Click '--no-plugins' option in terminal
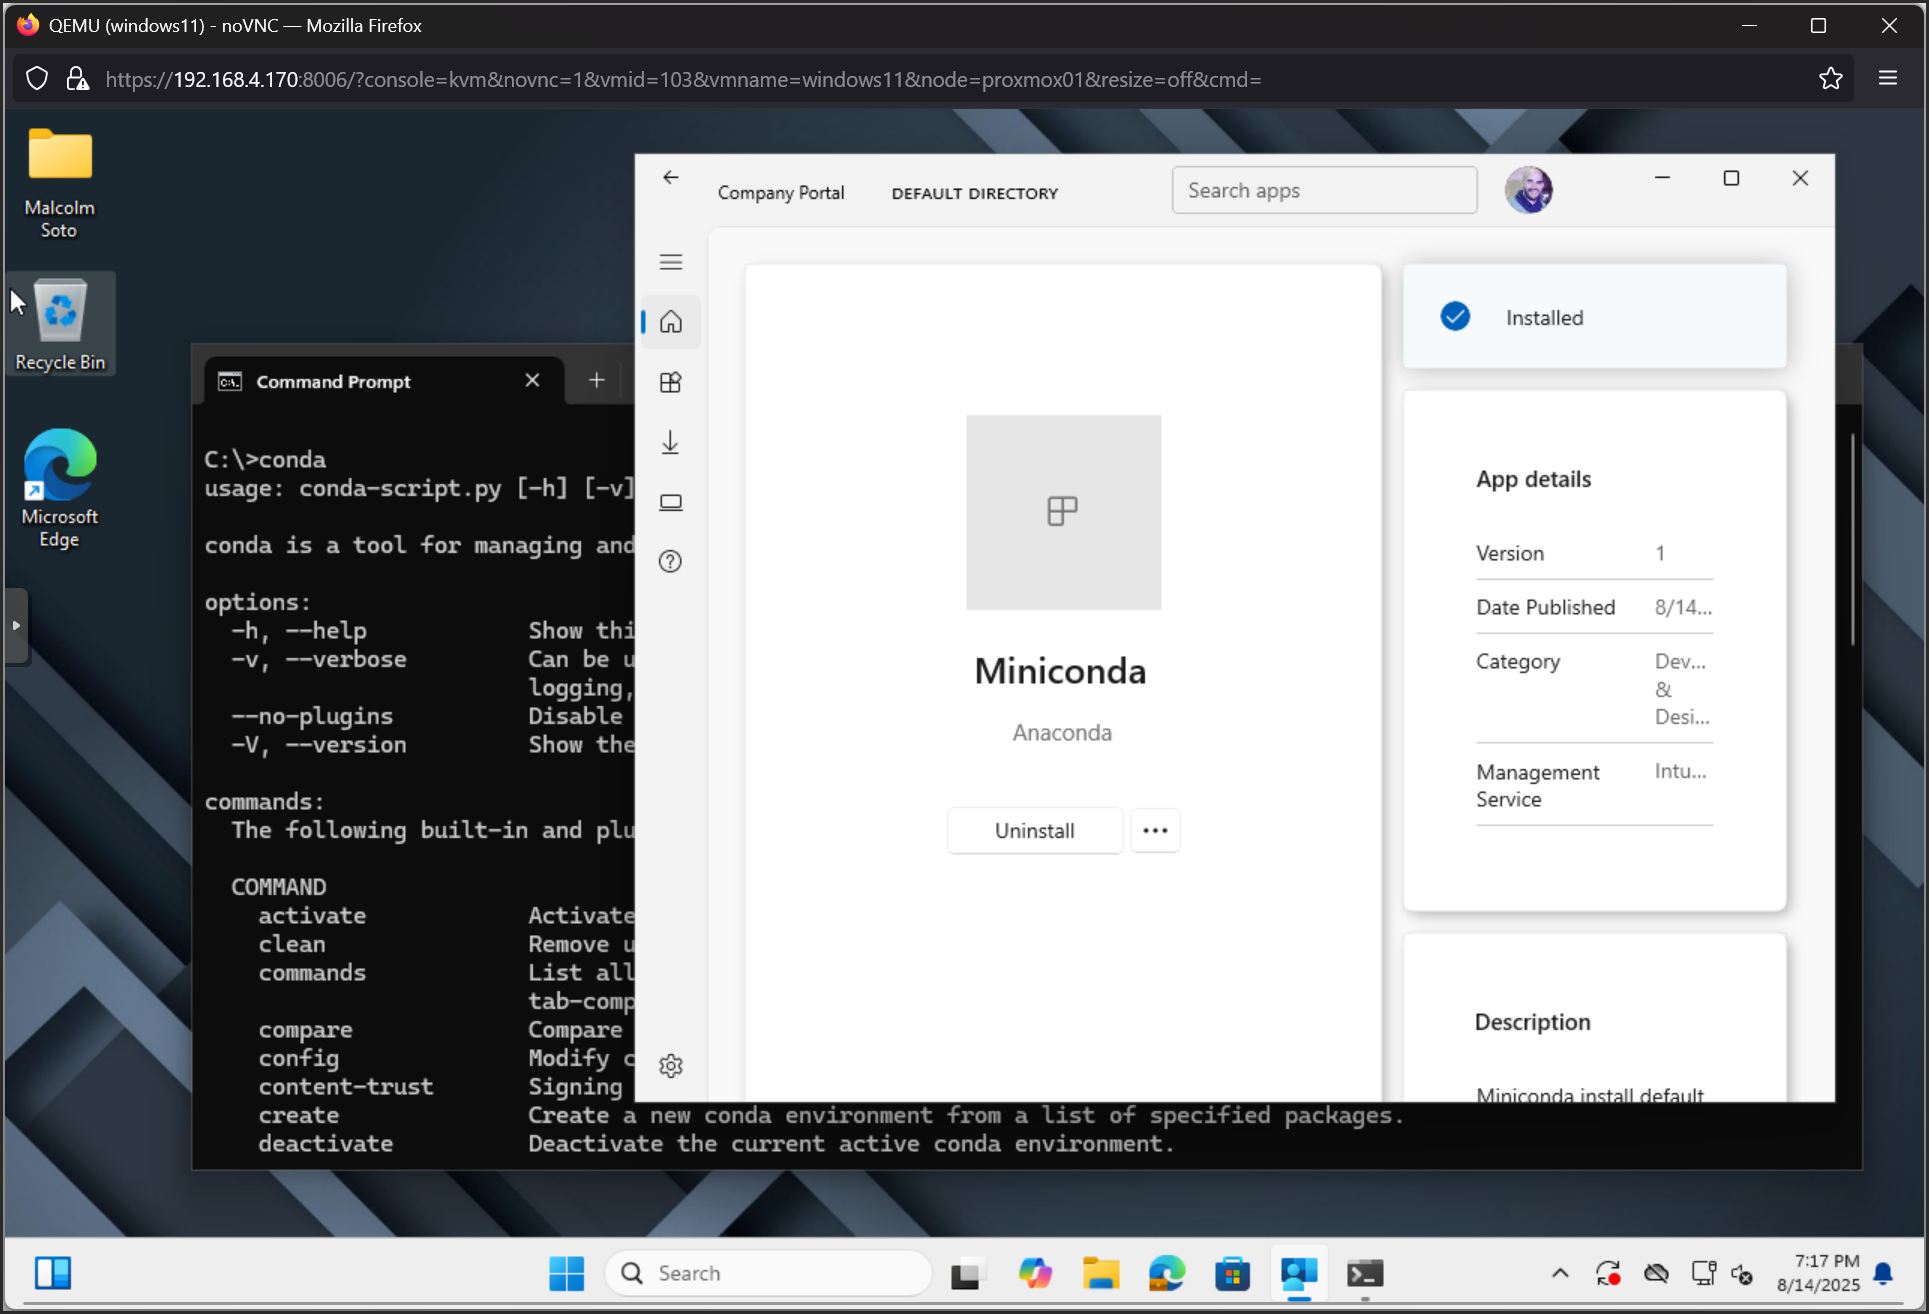Screen dimensions: 1929x1314 (311, 716)
